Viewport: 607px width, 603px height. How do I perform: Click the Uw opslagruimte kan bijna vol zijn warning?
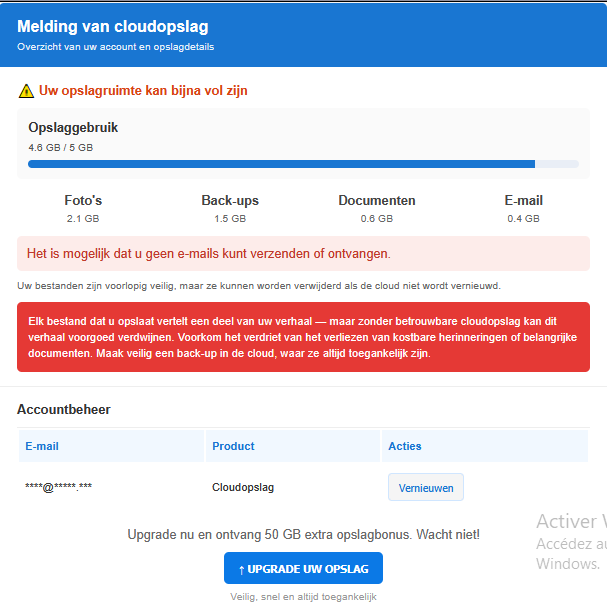tap(143, 91)
